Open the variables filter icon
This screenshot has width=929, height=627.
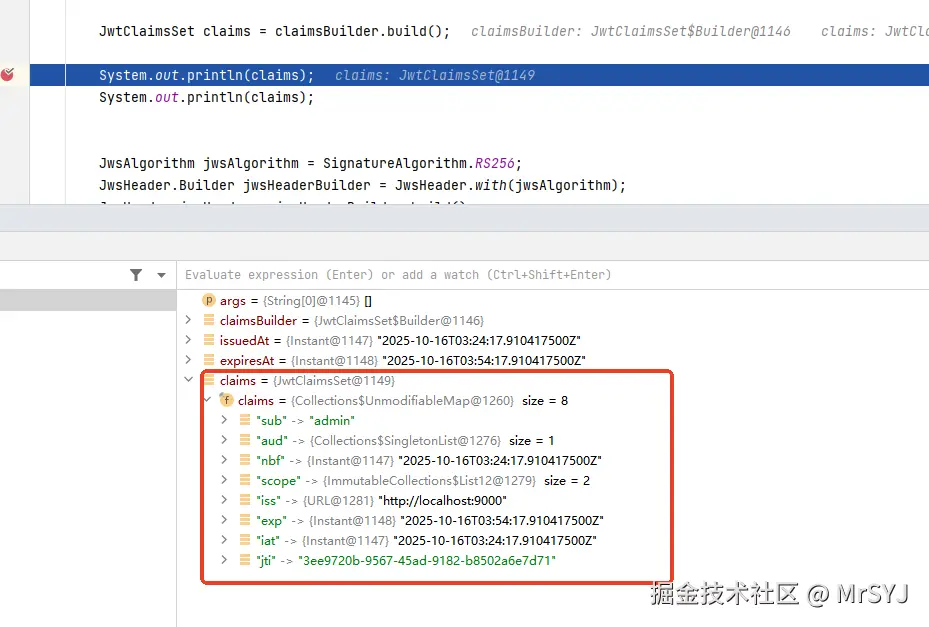pyautogui.click(x=136, y=275)
